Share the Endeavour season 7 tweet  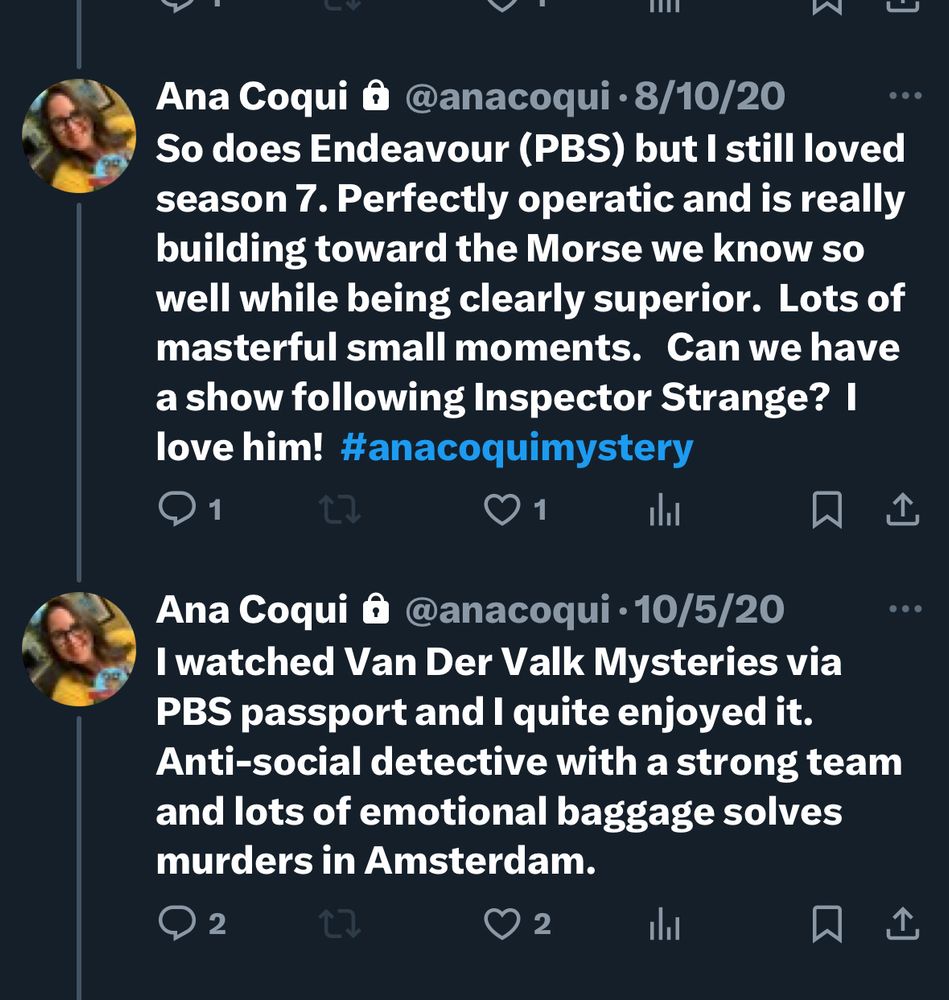[903, 511]
